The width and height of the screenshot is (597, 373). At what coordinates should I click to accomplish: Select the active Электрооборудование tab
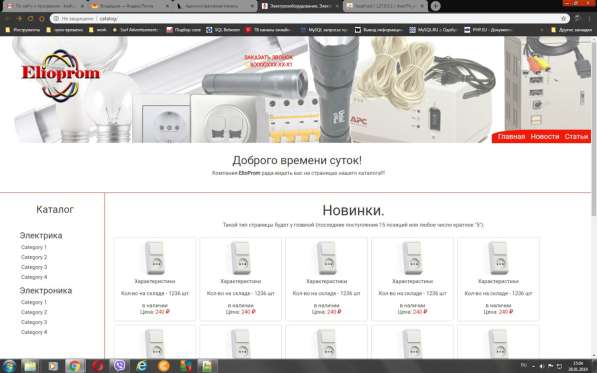pyautogui.click(x=300, y=6)
